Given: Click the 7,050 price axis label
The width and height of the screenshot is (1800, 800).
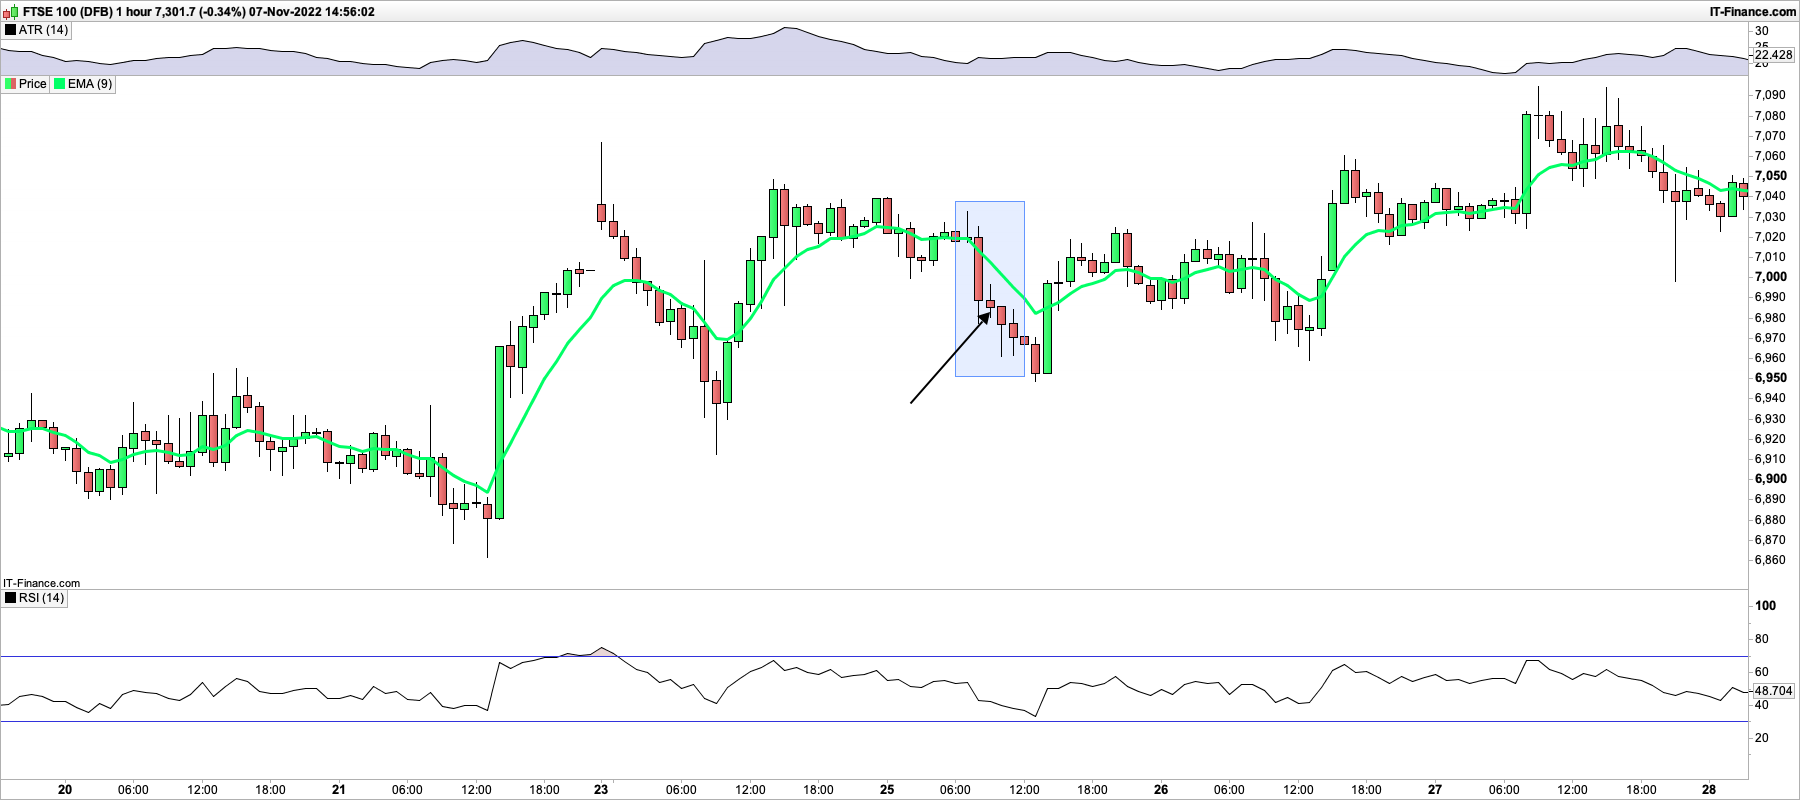Looking at the screenshot, I should pyautogui.click(x=1770, y=176).
